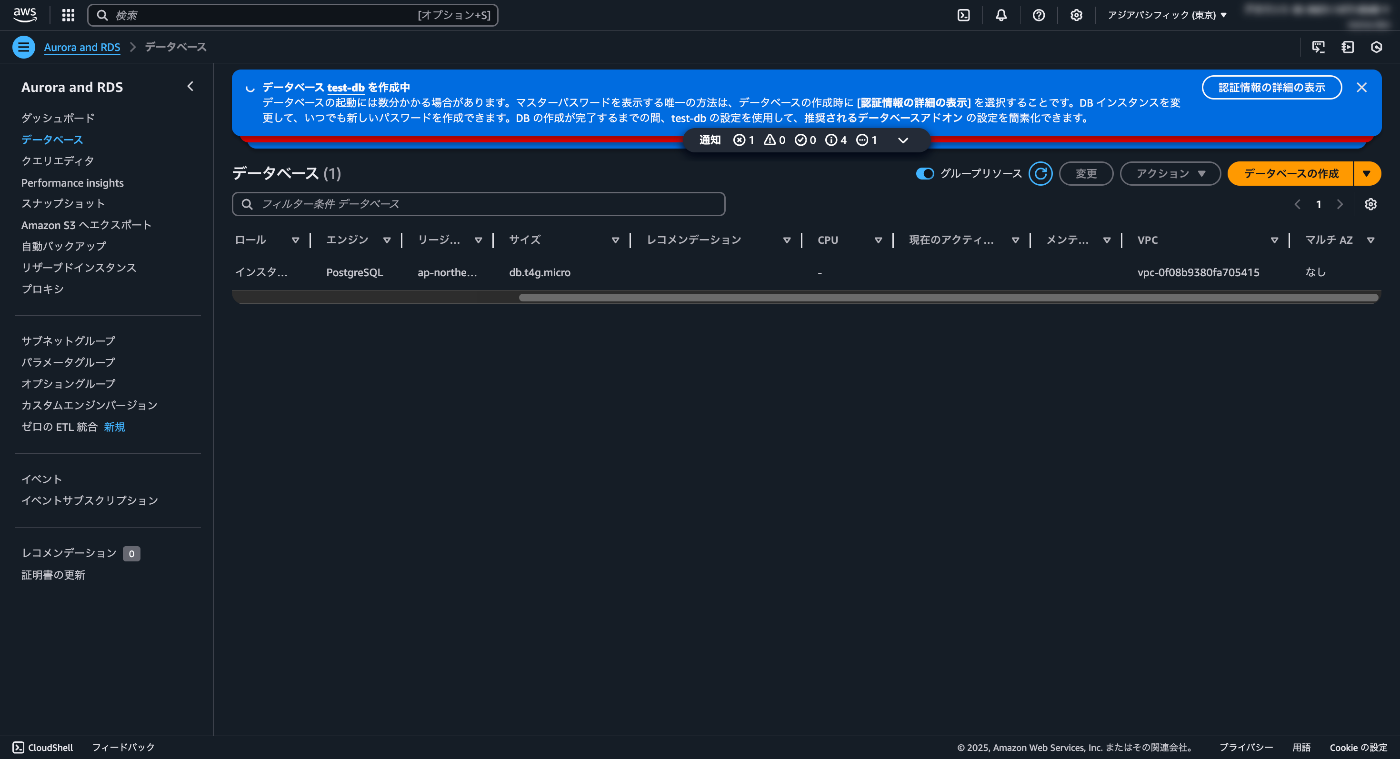Open イベントサブスクリプション in the sidebar
Viewport: 1400px width, 759px height.
coord(90,500)
